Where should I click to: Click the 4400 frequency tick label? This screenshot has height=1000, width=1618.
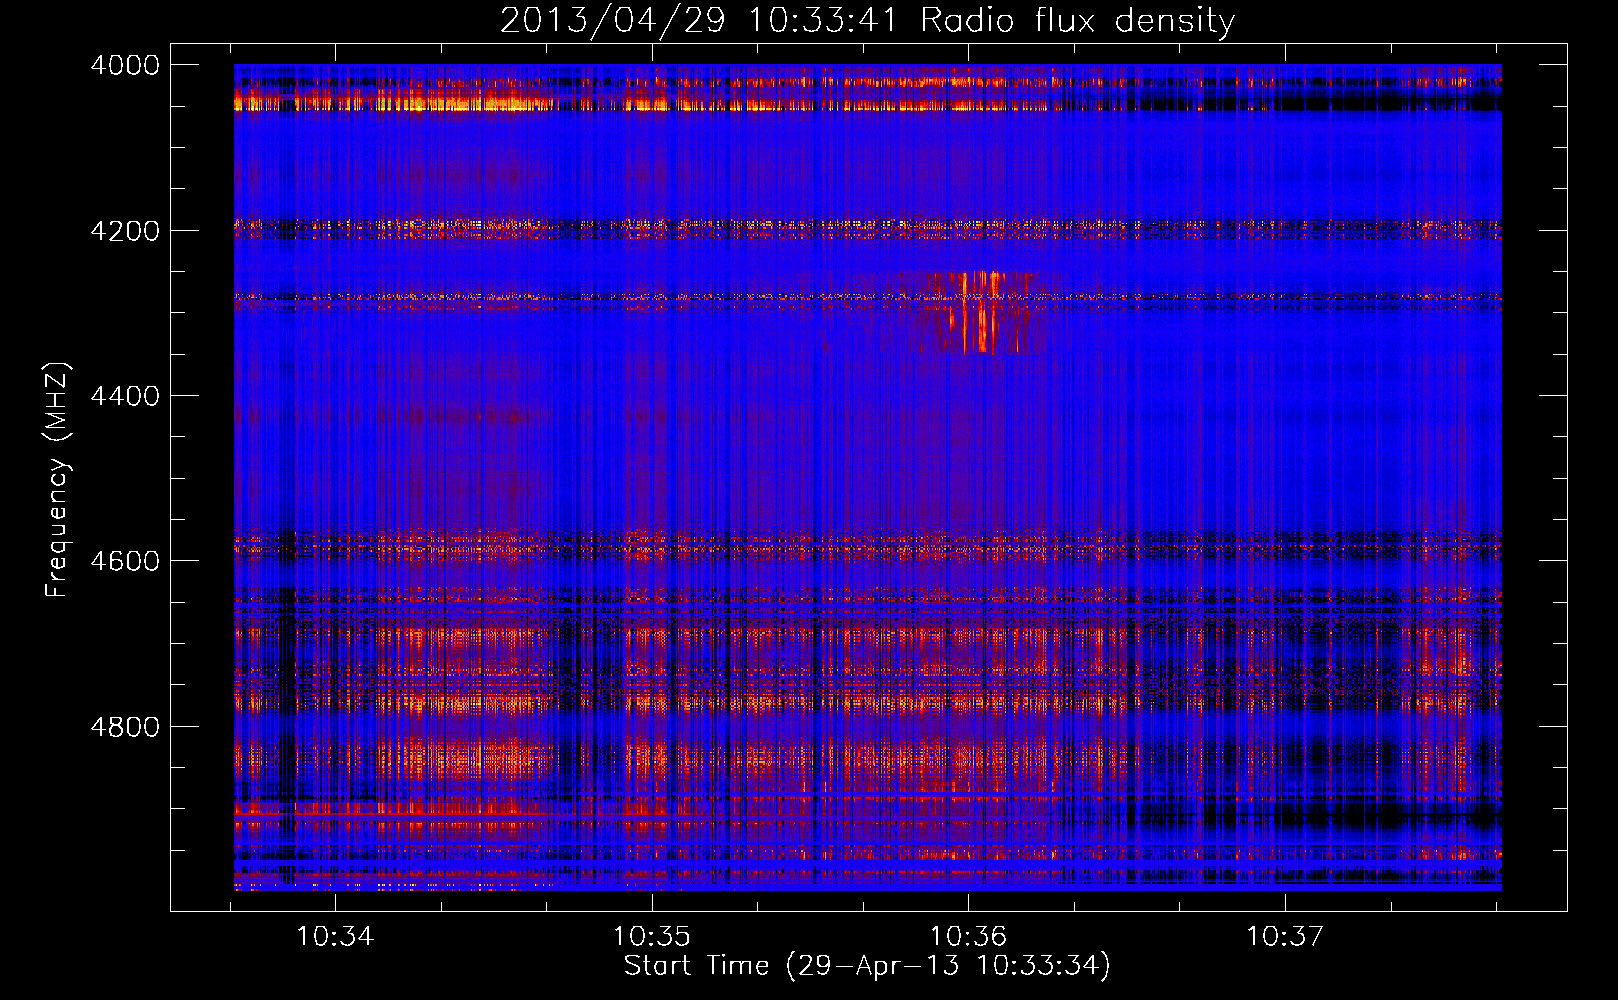[125, 396]
